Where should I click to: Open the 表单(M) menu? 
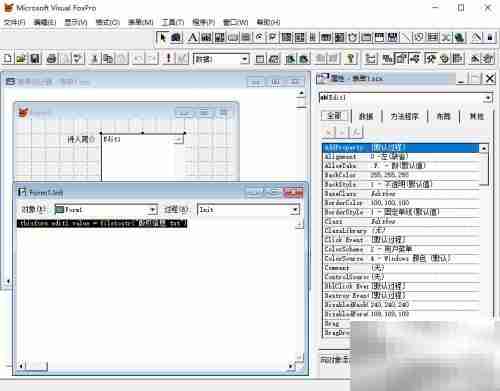(141, 22)
